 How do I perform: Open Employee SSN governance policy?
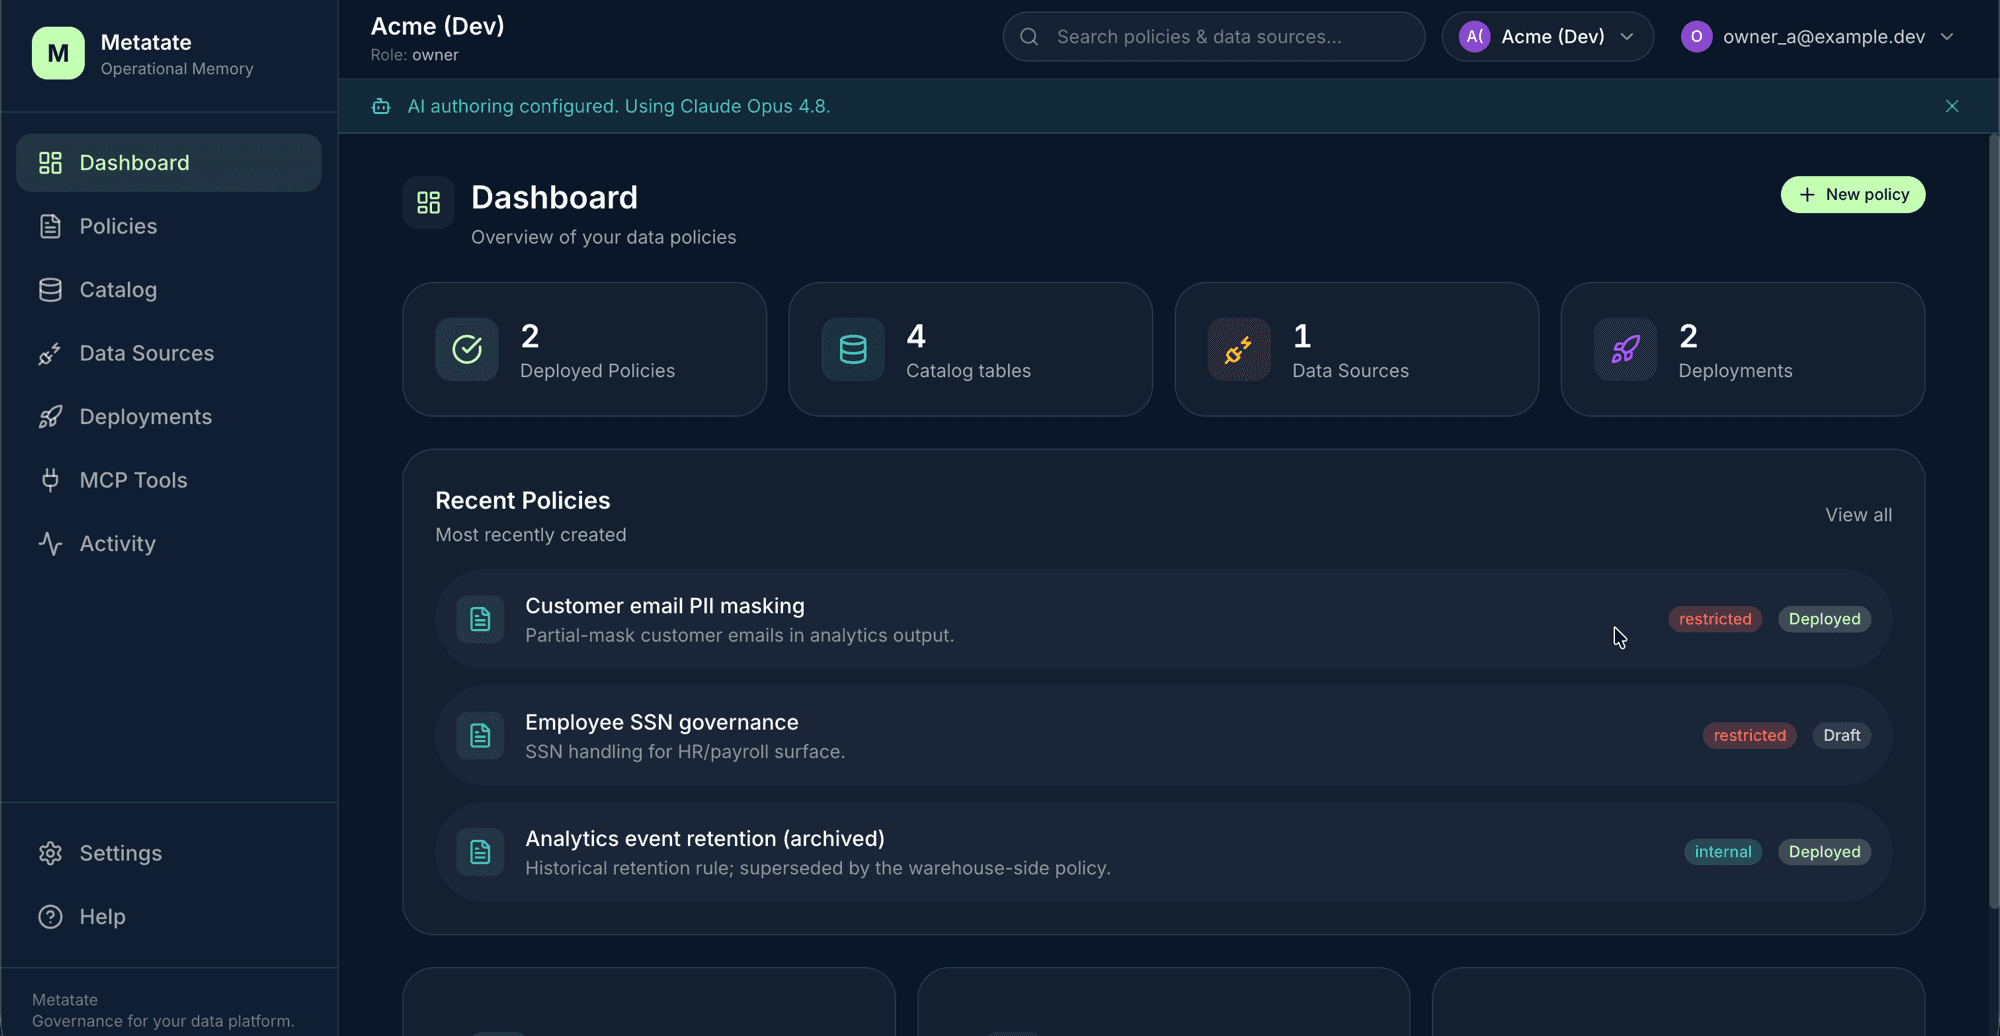coord(1163,736)
